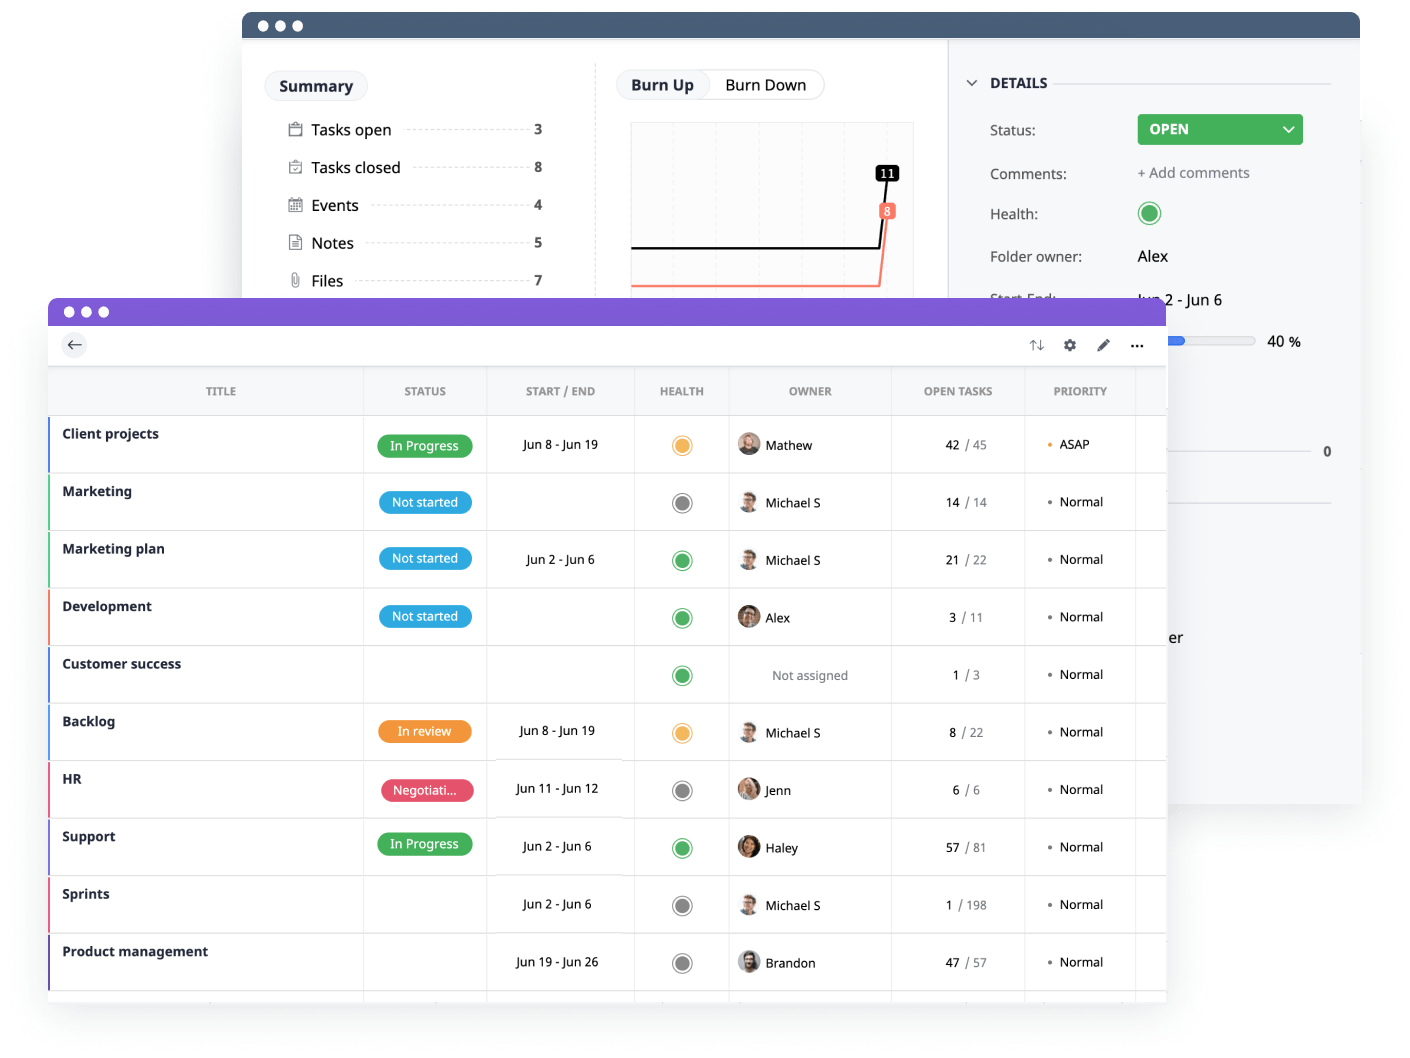Viewport: 1410px width, 1058px height.
Task: Adjust the 40% progress slider
Action: click(x=1210, y=340)
